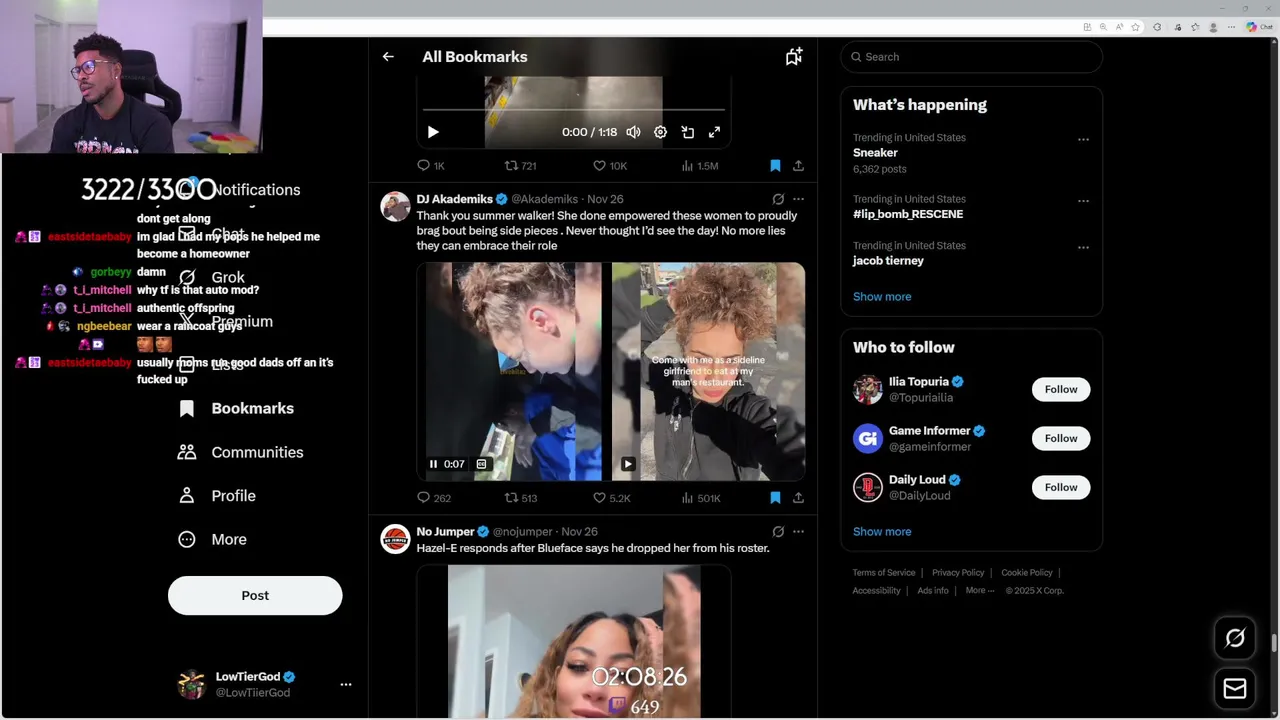Open Grok action on DJ Akademiks post
1280x720 pixels.
(x=778, y=199)
